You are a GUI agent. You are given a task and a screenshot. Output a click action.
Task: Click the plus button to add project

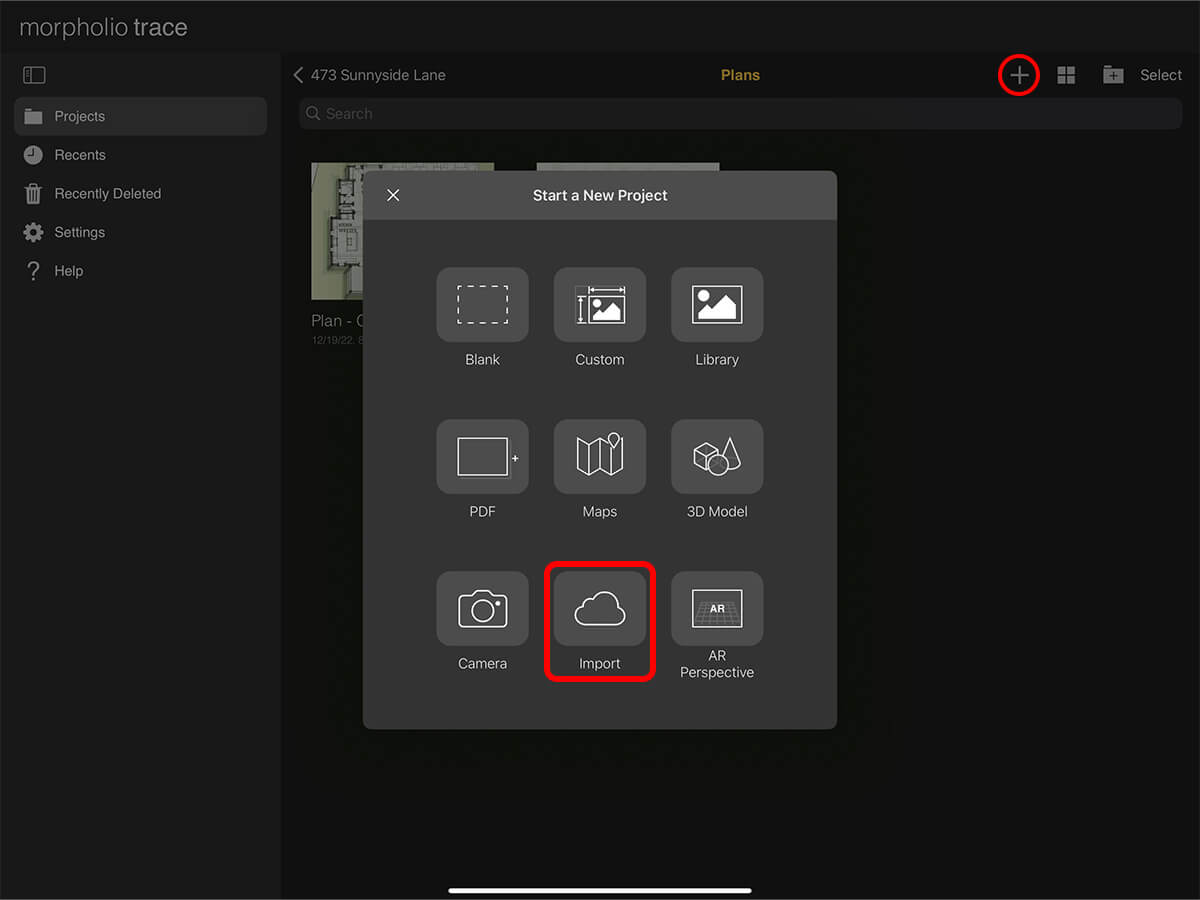pos(1018,75)
